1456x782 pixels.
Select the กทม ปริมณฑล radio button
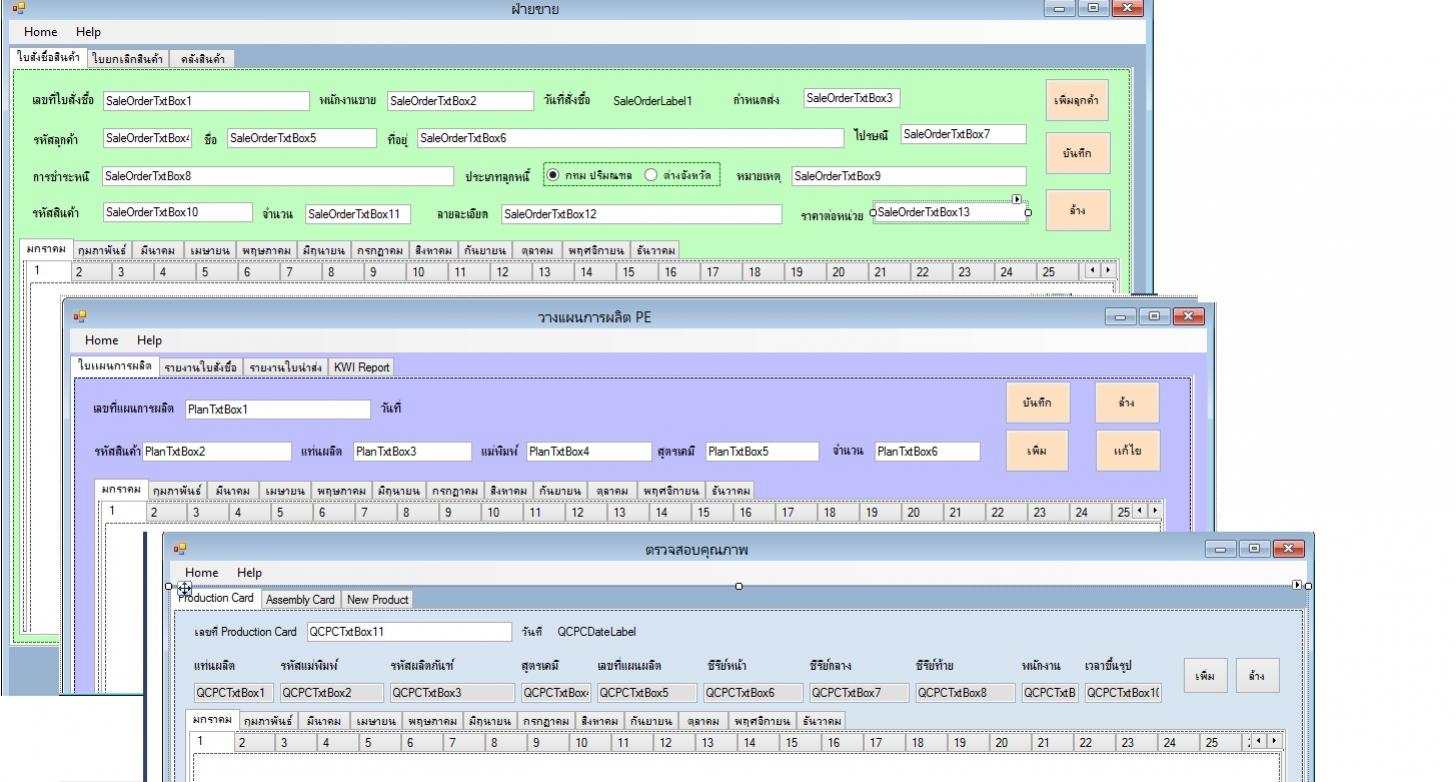[x=553, y=175]
